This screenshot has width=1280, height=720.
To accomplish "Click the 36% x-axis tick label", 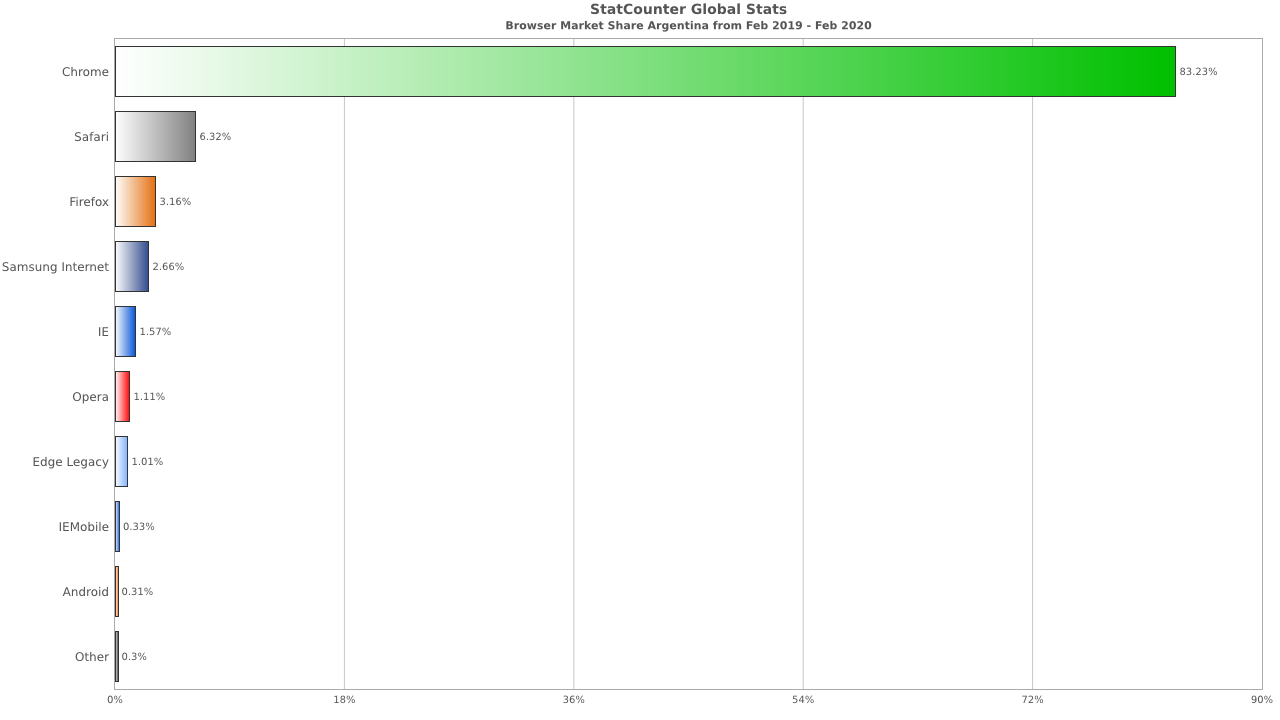I will [573, 700].
